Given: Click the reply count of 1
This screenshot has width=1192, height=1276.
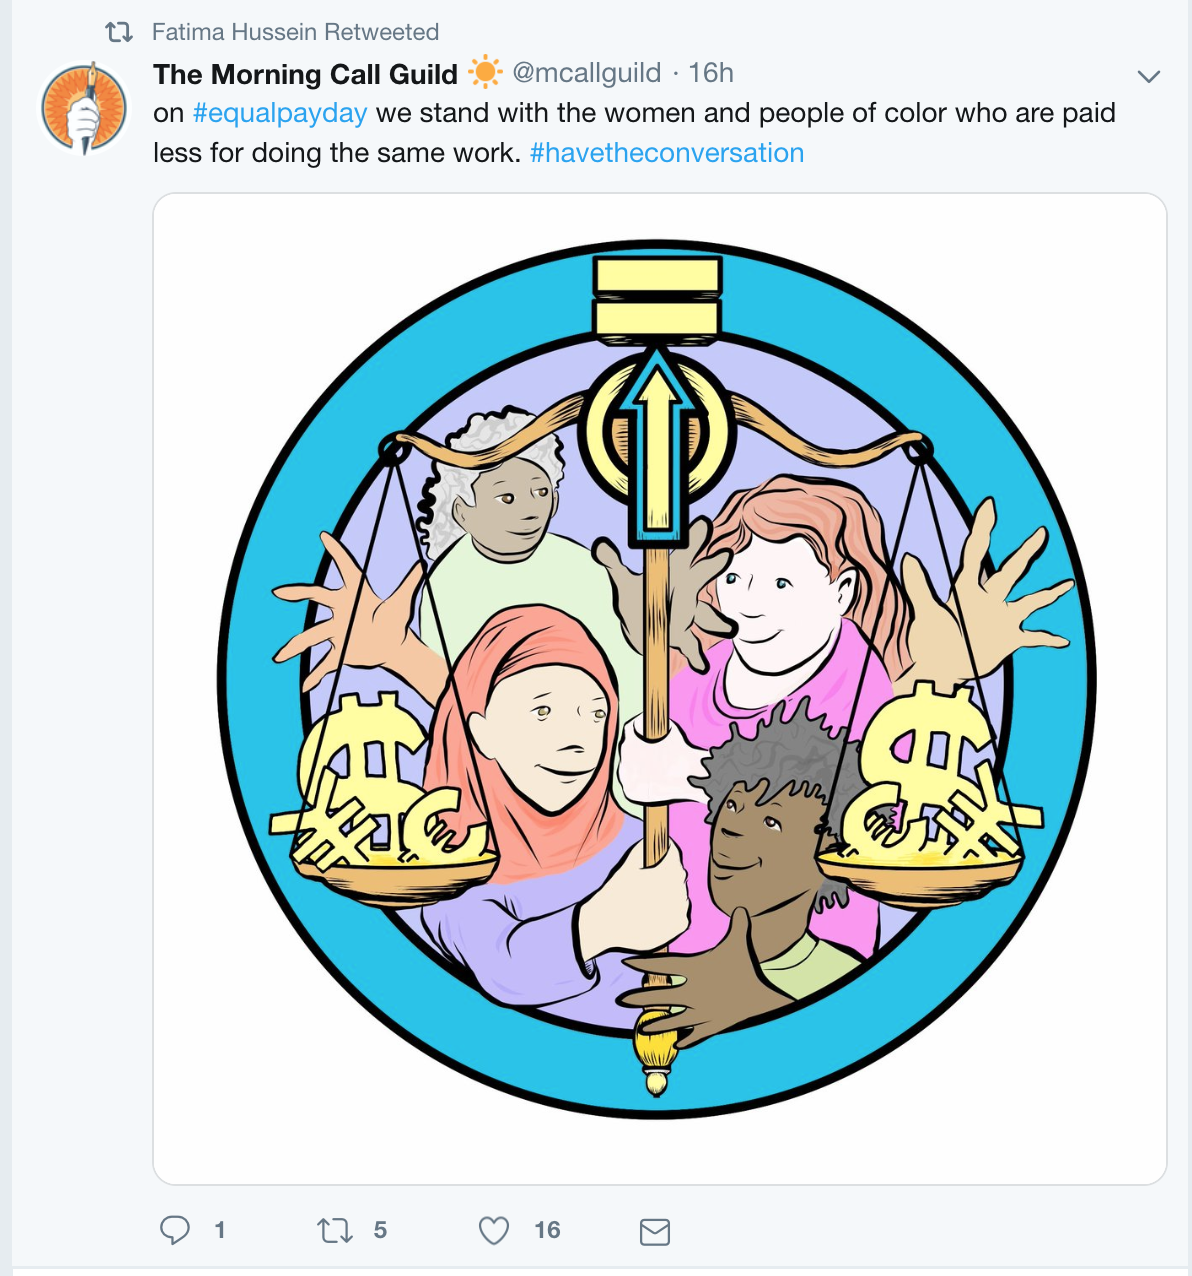Looking at the screenshot, I should coord(220,1230).
